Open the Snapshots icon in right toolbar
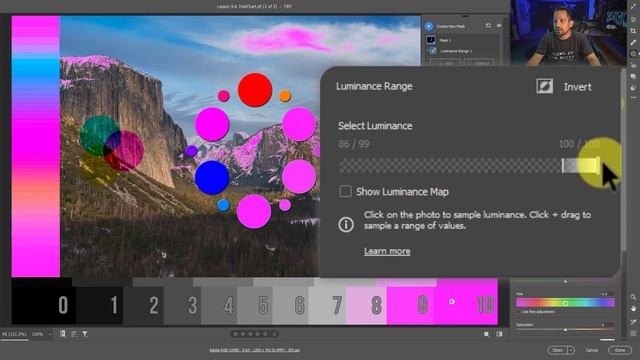This screenshot has height=360, width=640. tap(633, 76)
